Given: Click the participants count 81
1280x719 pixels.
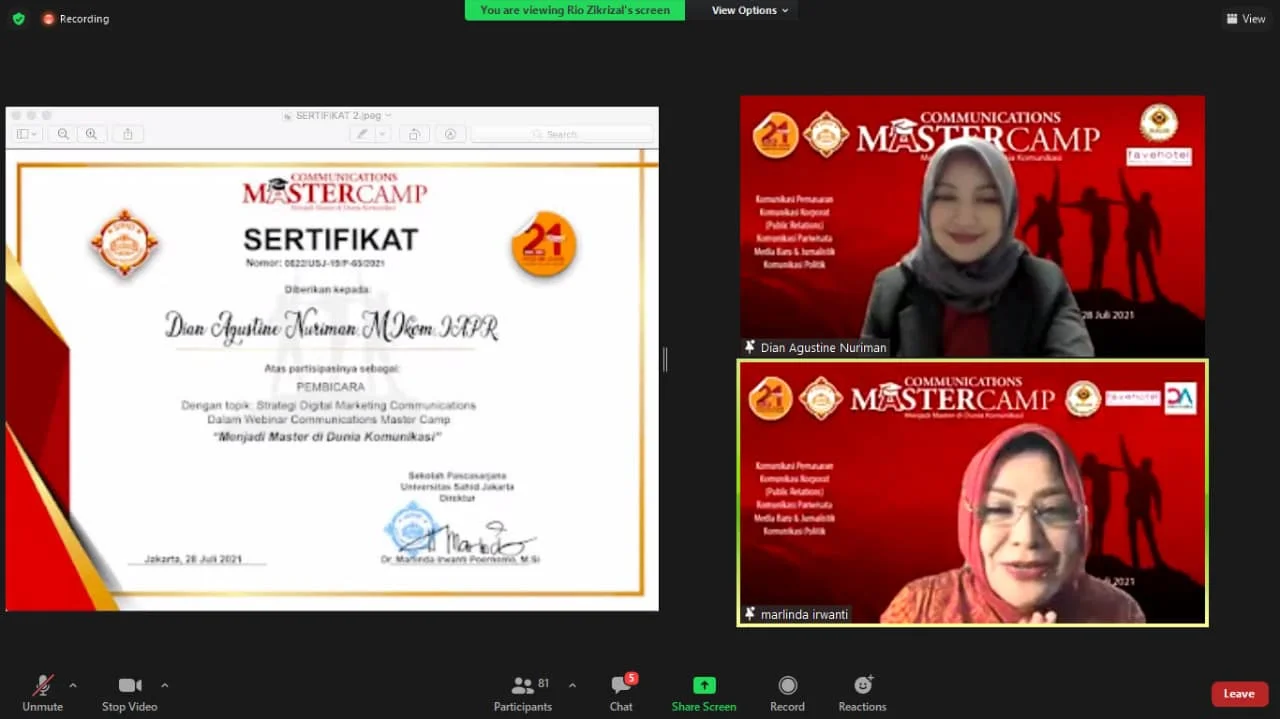Looking at the screenshot, I should click(543, 684).
